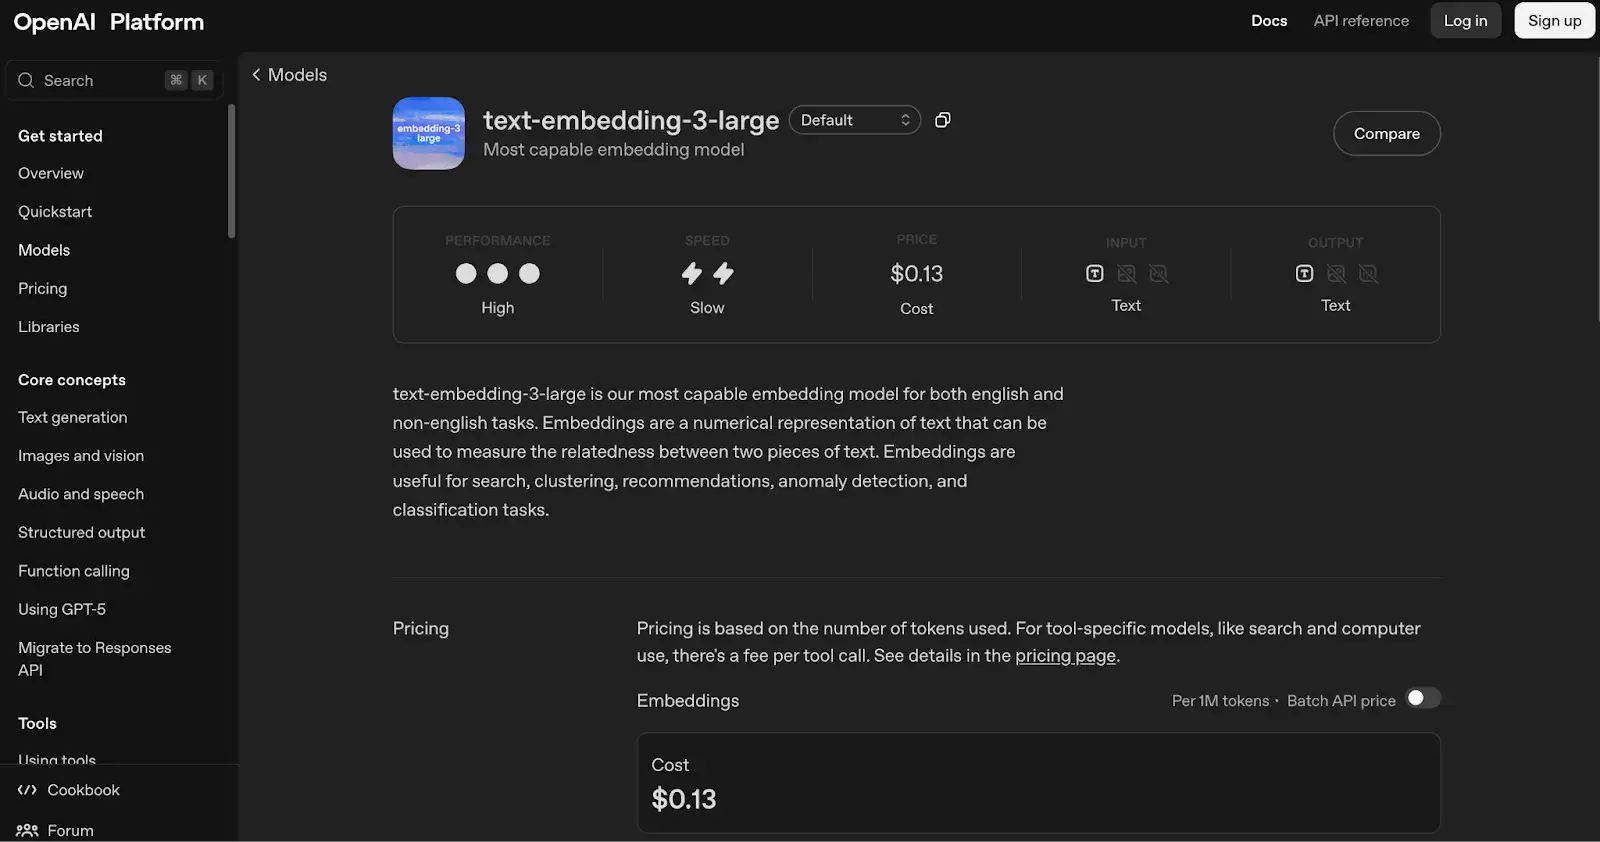Click the text-embedding-3-large model thumbnail

coord(429,133)
